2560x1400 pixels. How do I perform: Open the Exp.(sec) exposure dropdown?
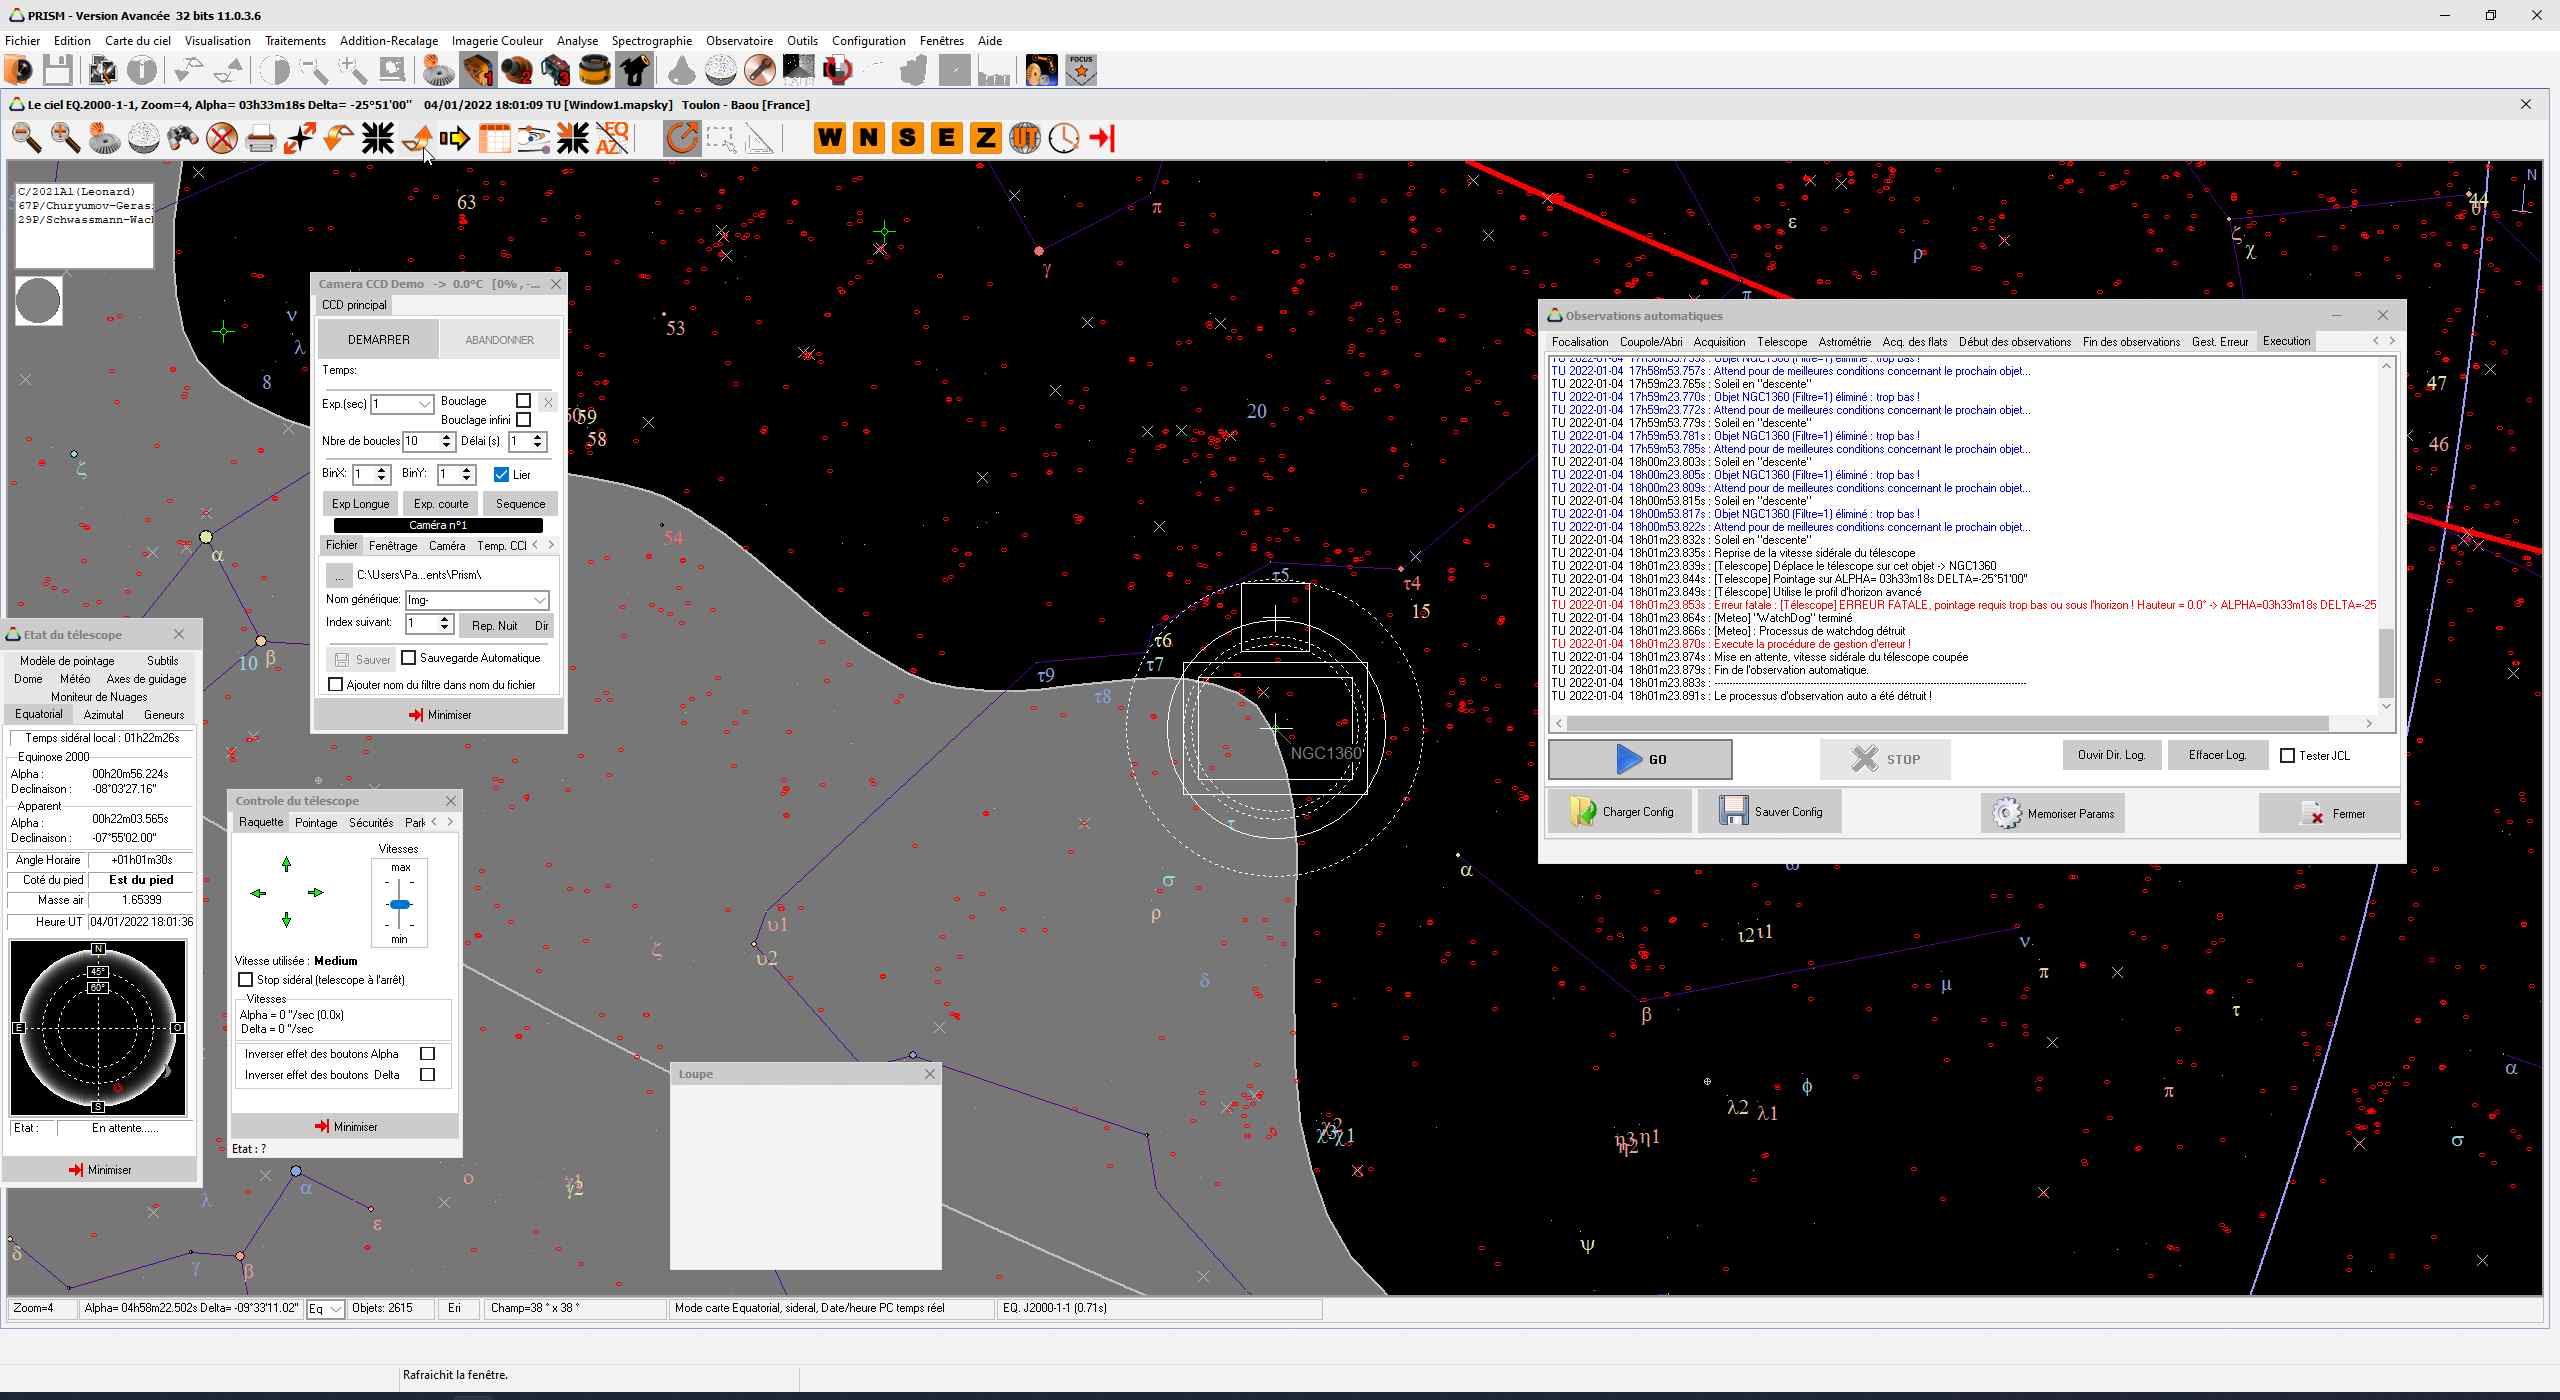pyautogui.click(x=424, y=404)
